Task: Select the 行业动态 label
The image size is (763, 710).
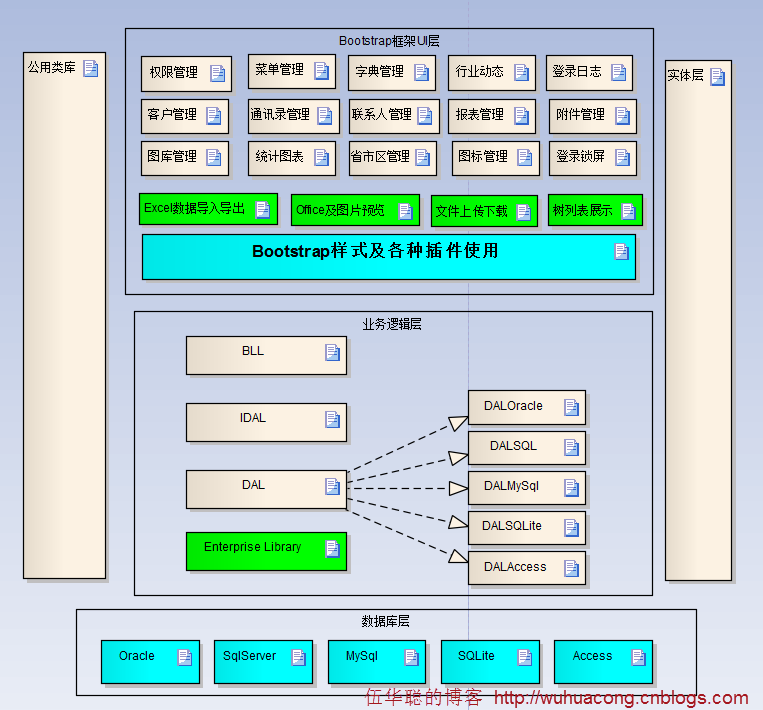Action: [480, 72]
